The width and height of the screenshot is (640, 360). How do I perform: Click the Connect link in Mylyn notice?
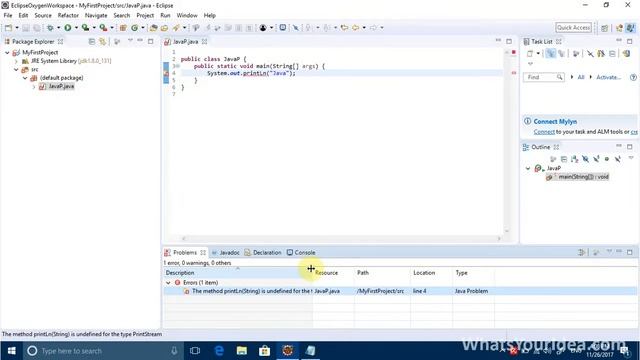(x=544, y=132)
